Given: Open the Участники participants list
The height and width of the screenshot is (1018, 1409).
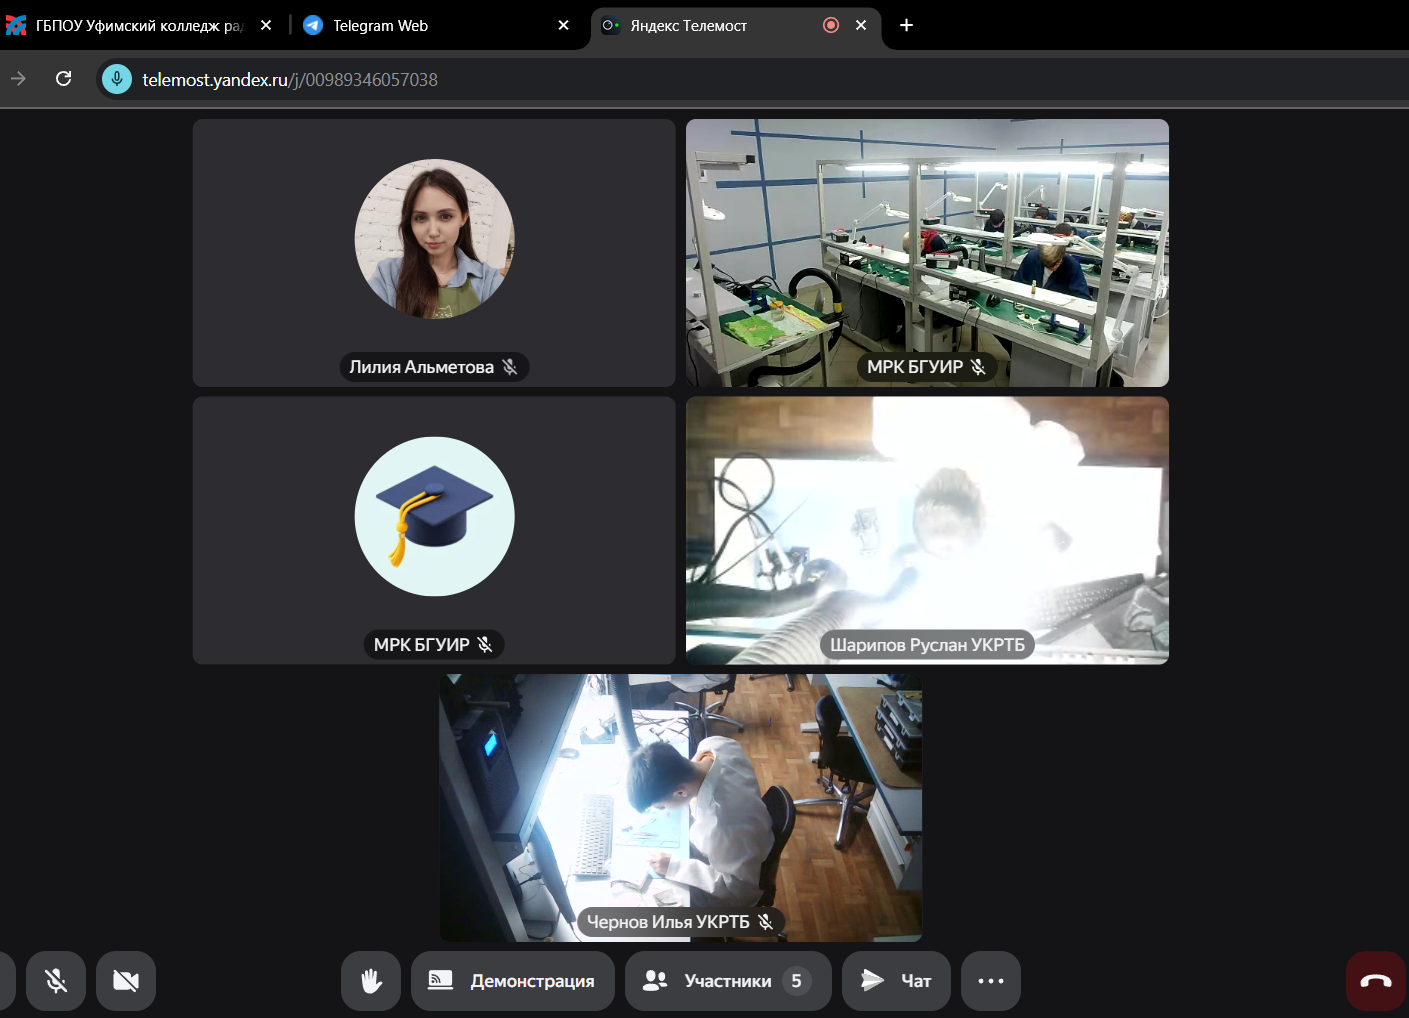Looking at the screenshot, I should coord(728,981).
